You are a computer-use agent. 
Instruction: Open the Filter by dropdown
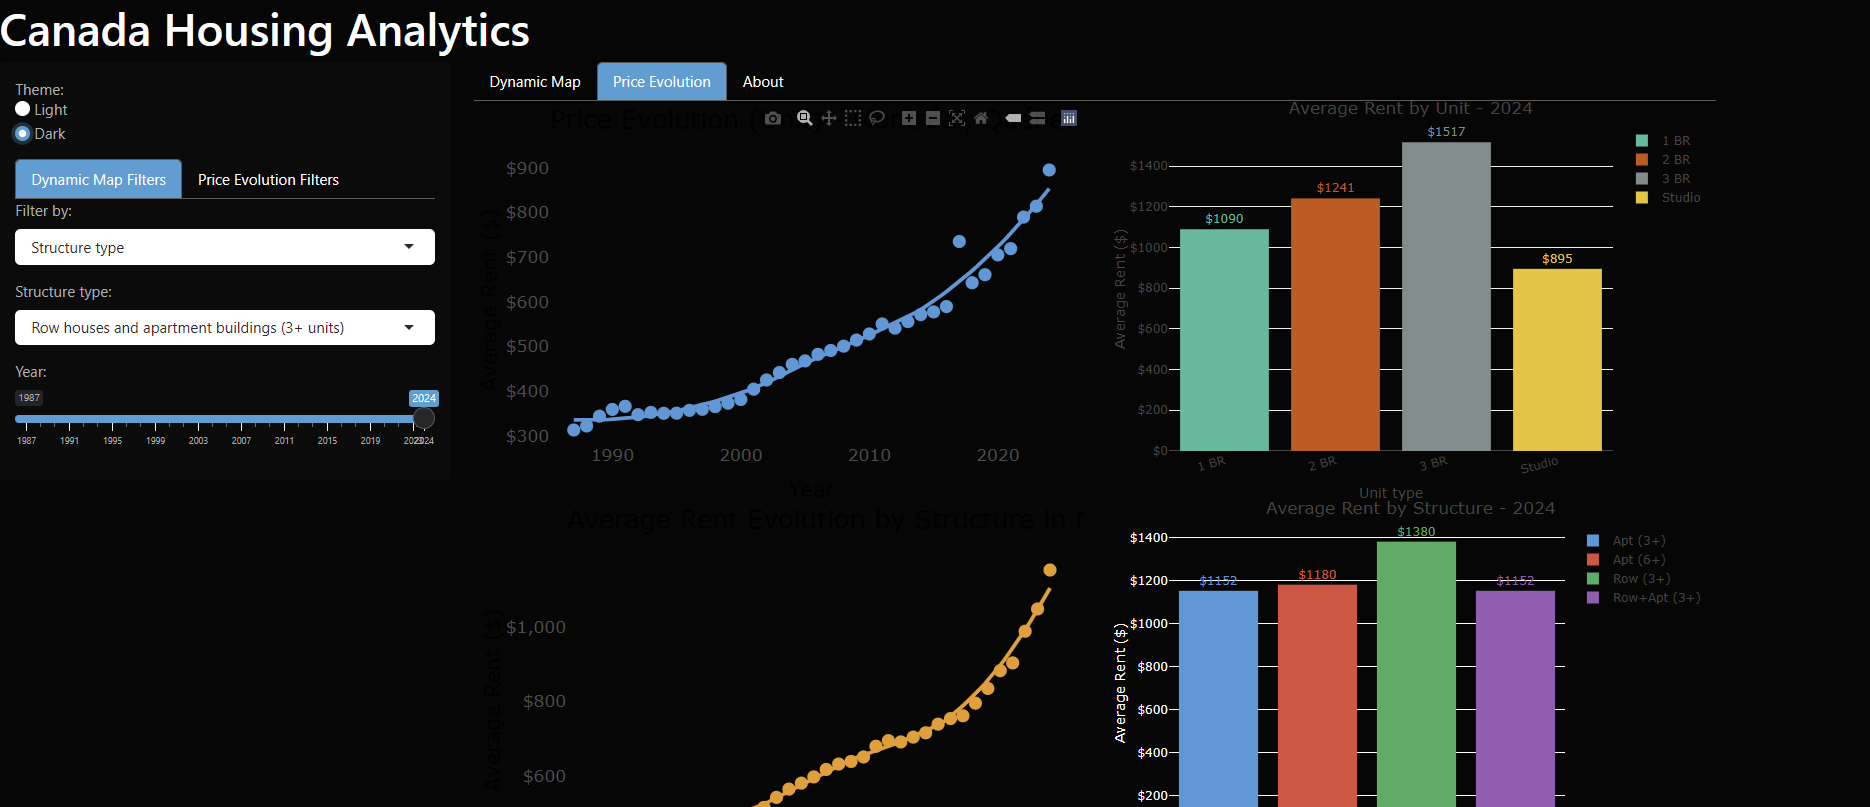(225, 247)
